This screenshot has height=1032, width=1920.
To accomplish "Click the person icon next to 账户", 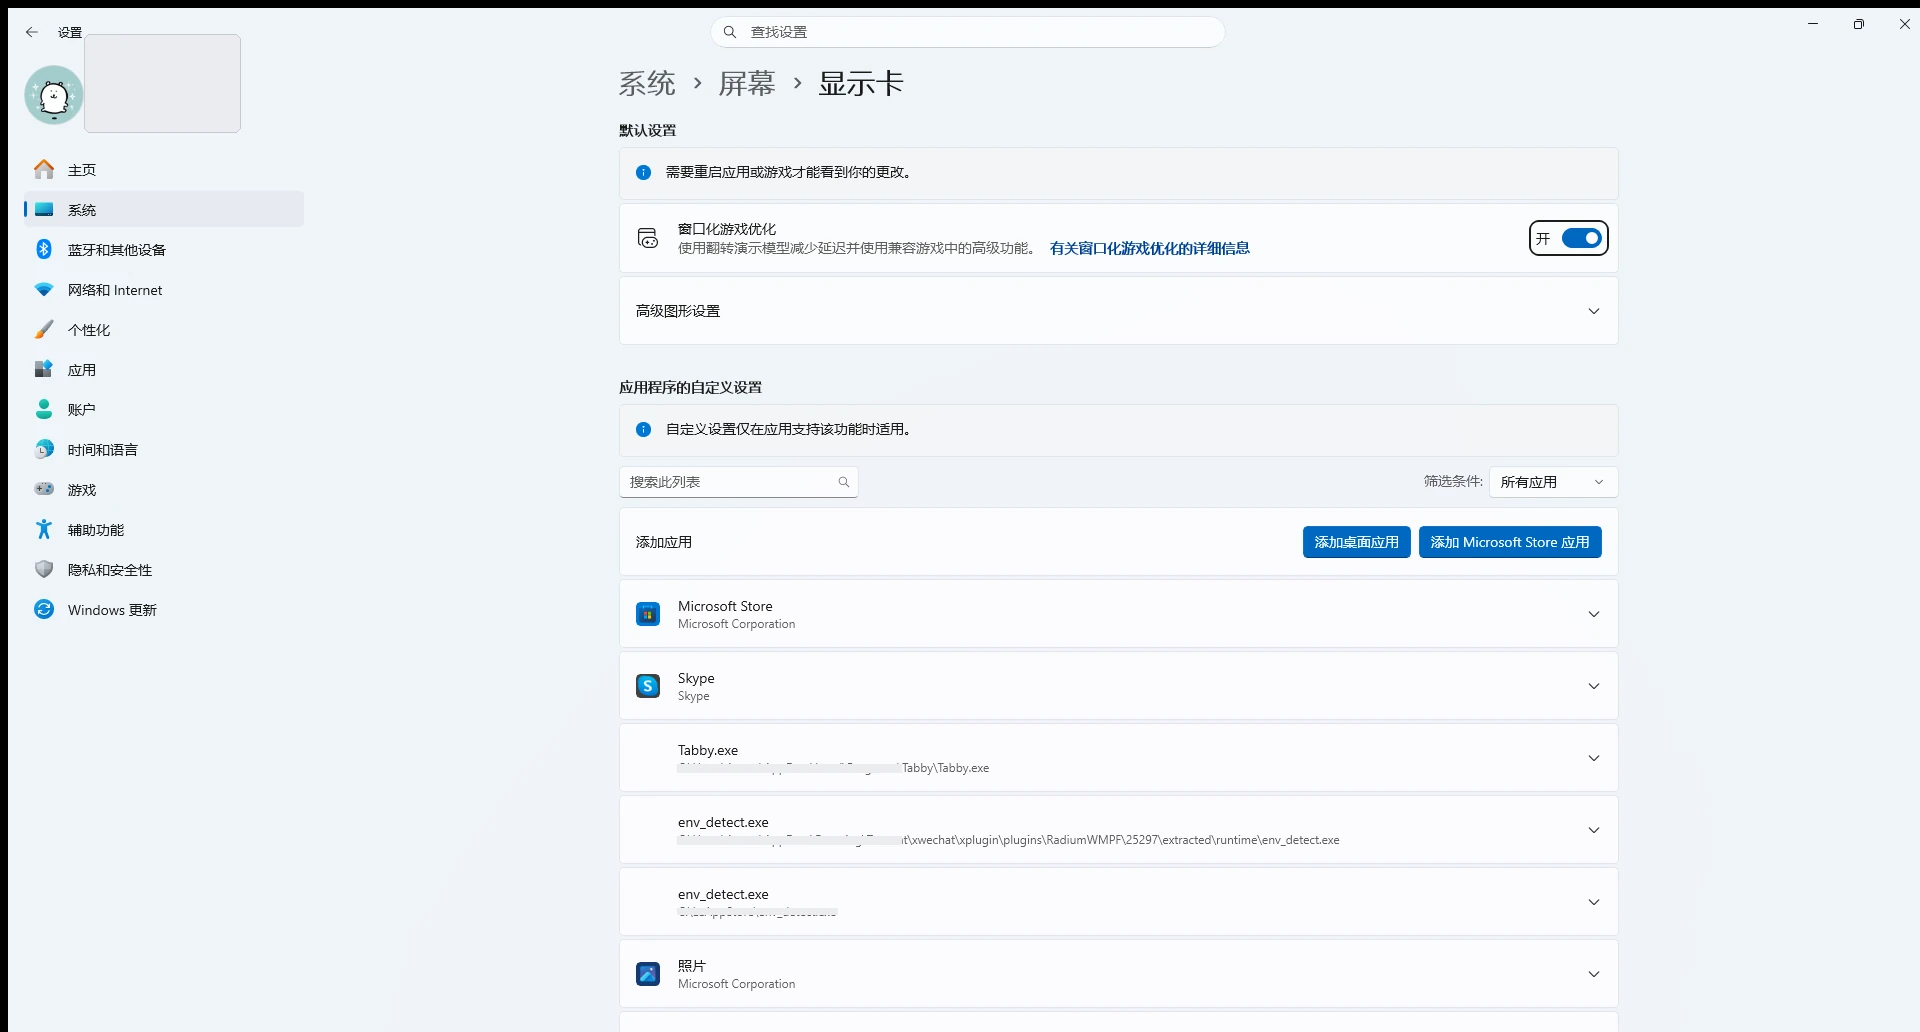I will point(44,410).
